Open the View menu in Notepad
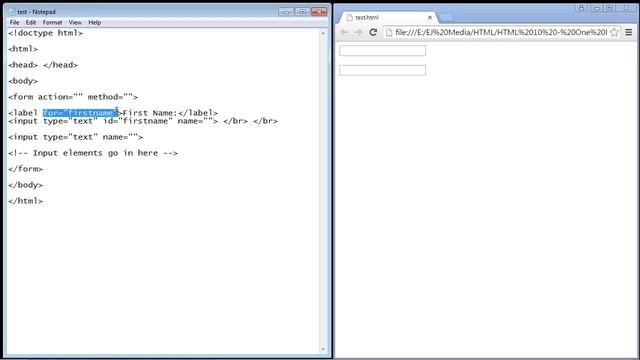 75,22
